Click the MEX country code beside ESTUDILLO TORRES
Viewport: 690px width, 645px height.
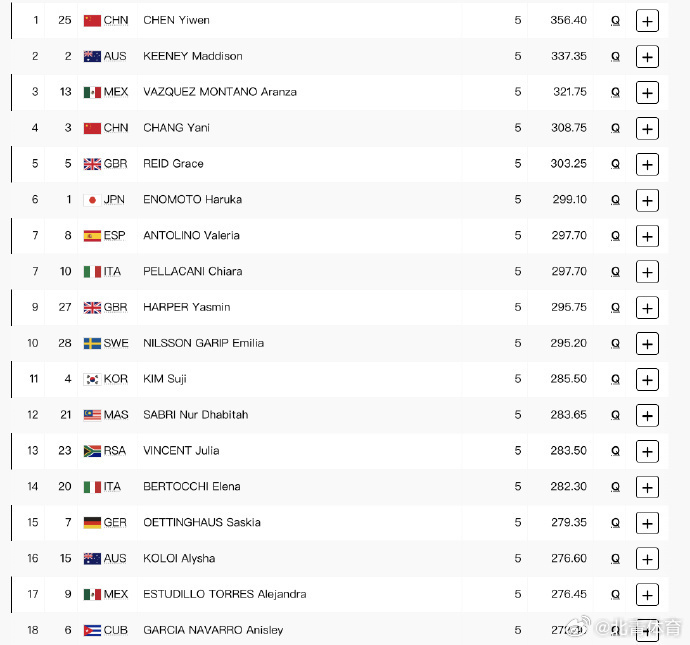pos(116,594)
